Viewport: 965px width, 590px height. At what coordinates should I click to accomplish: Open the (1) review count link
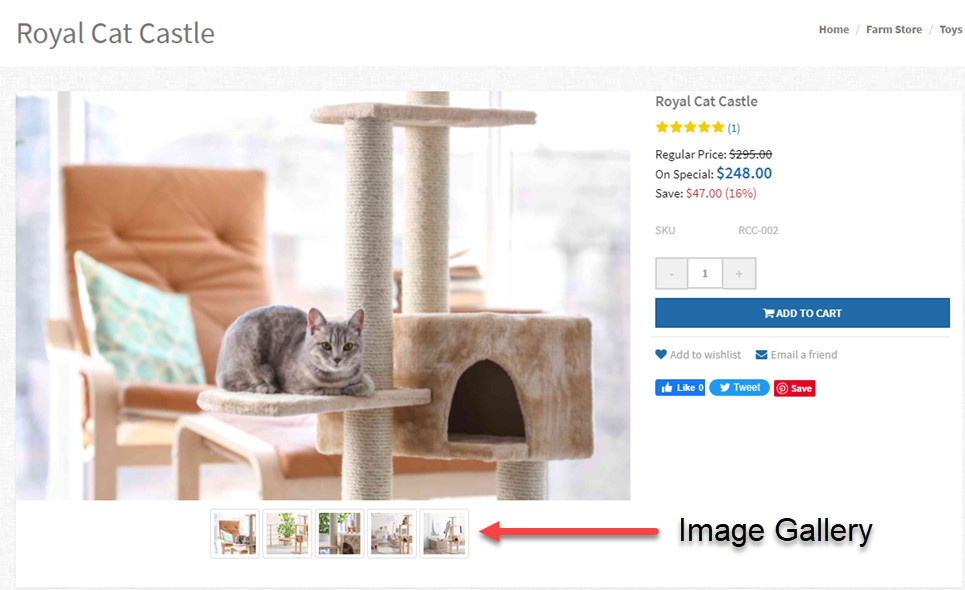click(x=734, y=128)
